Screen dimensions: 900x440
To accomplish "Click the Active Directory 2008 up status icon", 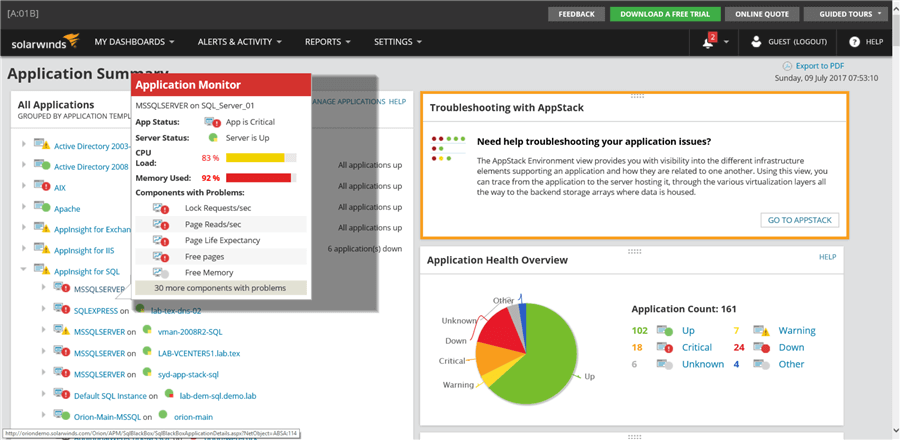I will (x=42, y=165).
